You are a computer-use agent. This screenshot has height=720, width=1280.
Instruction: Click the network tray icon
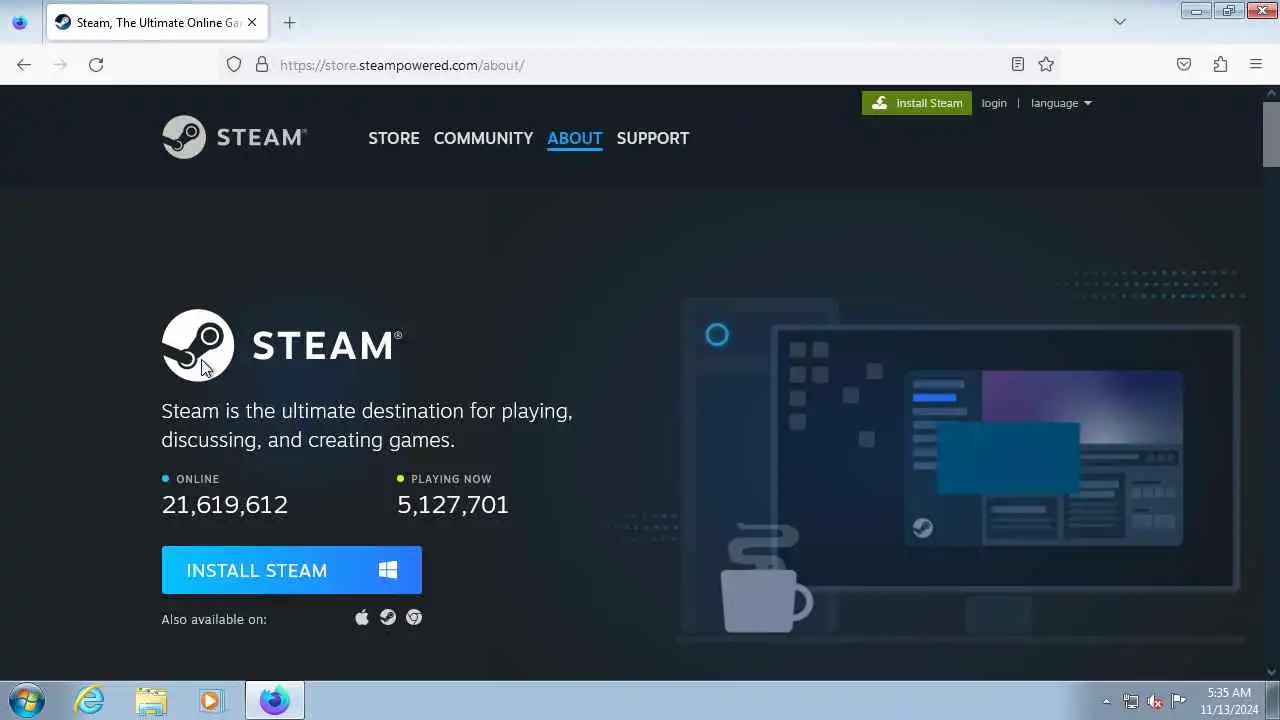[x=1131, y=701]
